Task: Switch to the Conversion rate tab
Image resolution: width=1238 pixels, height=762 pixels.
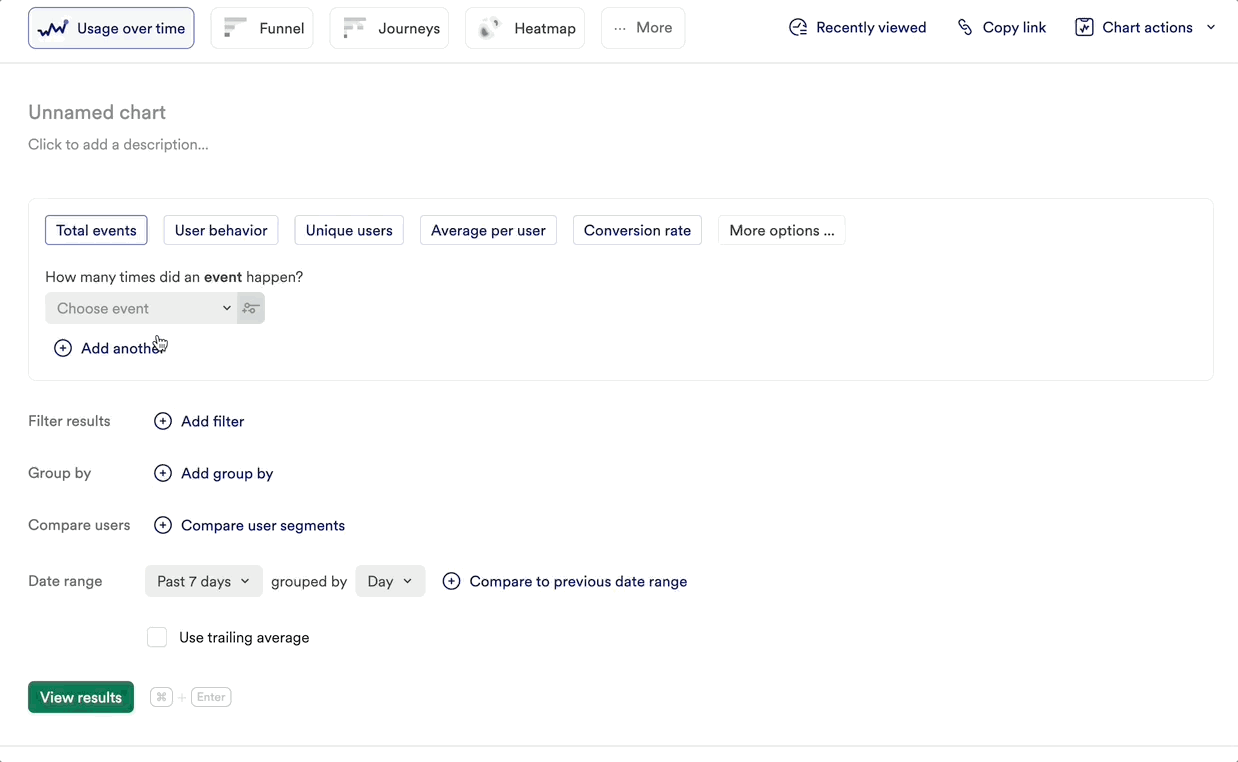Action: click(x=637, y=230)
